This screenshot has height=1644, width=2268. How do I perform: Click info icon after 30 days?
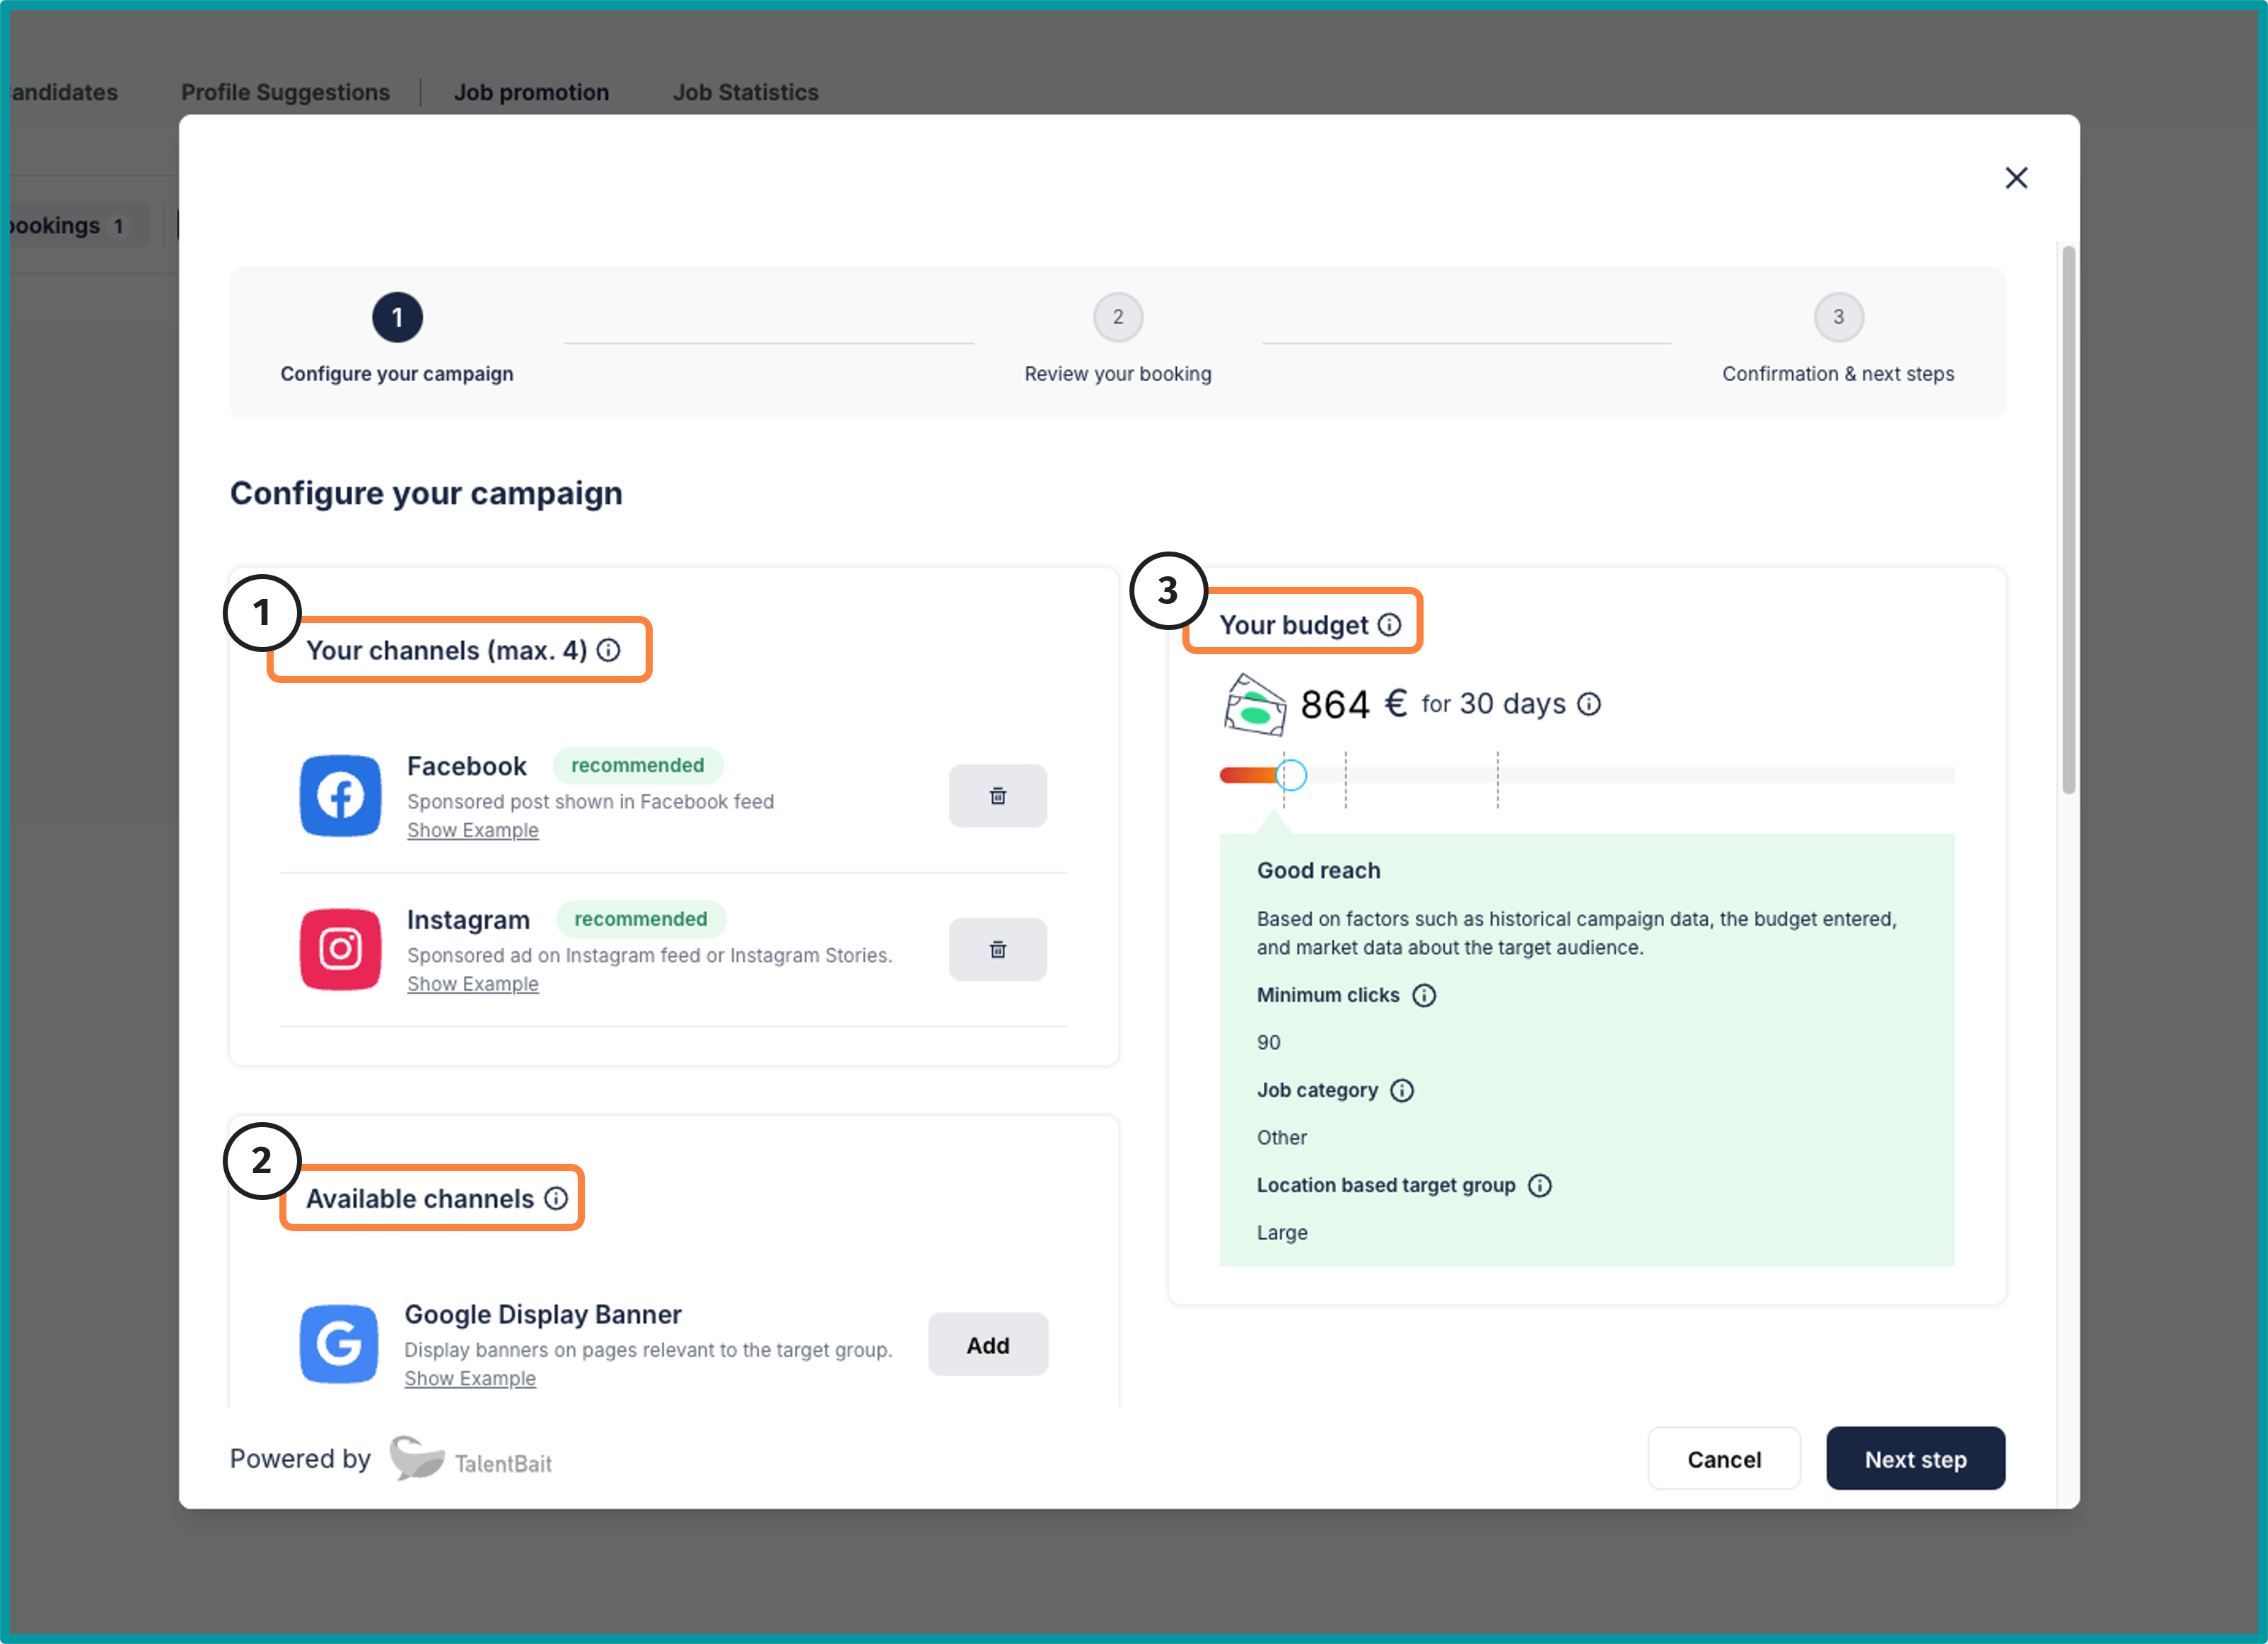point(1589,704)
